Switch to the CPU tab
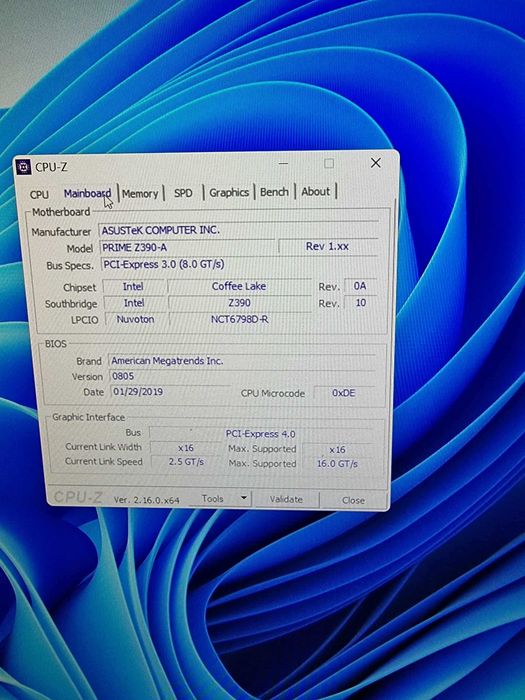 coord(39,195)
